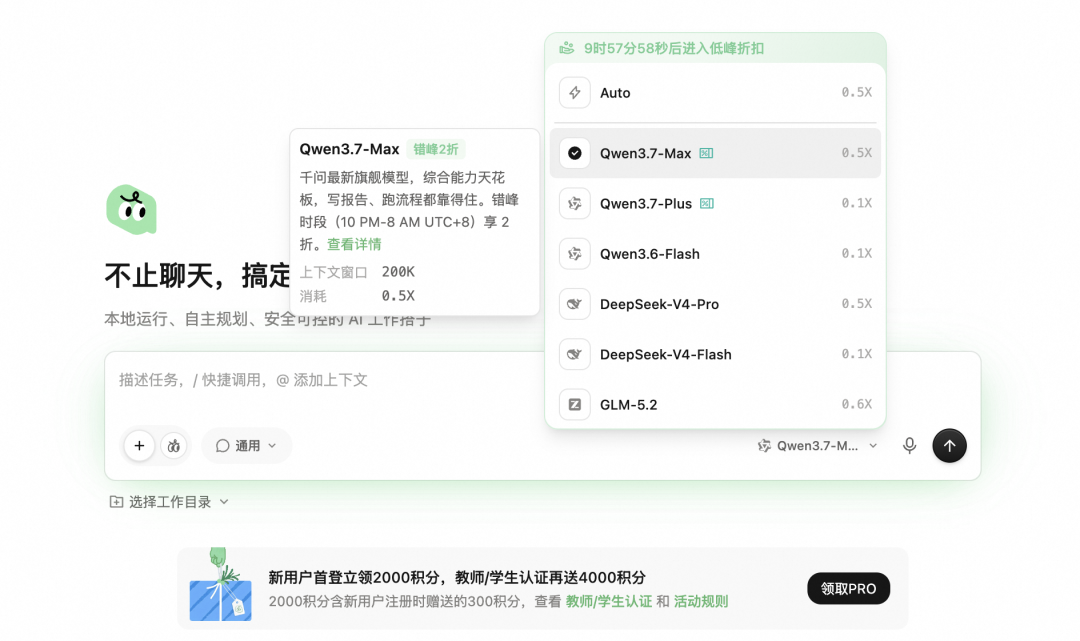Viewport: 1080px width, 641px height.
Task: Select the GLM-5.2 model
Action: [715, 404]
